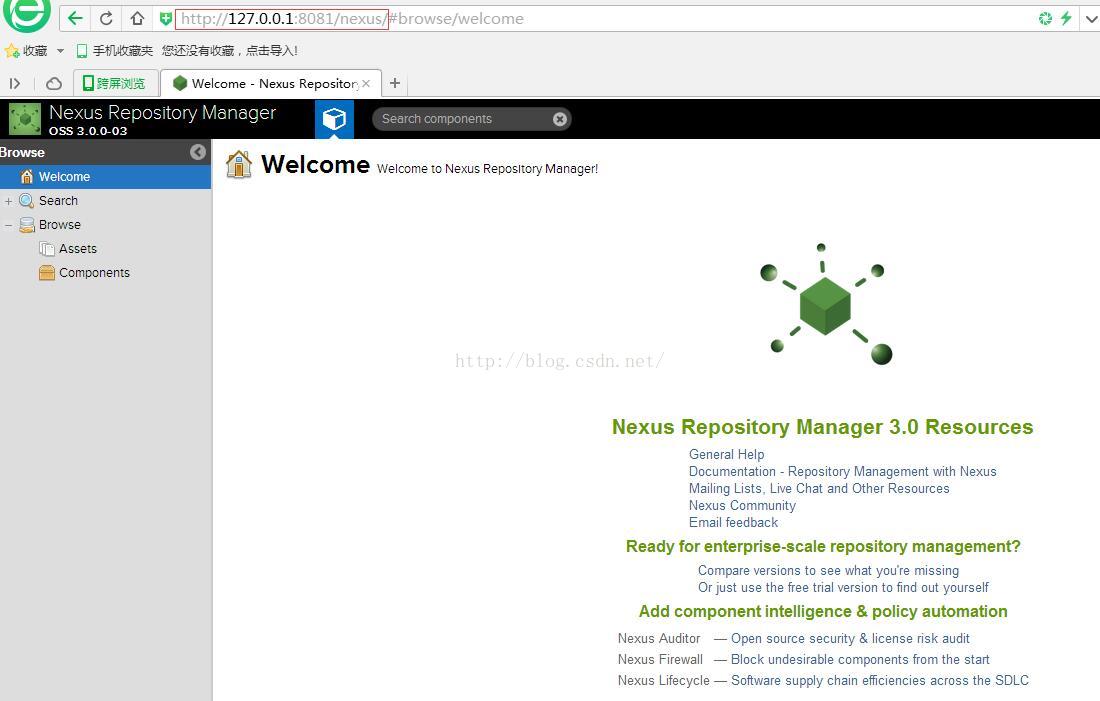Open Assets in the sidebar
This screenshot has height=701, width=1100.
[78, 248]
